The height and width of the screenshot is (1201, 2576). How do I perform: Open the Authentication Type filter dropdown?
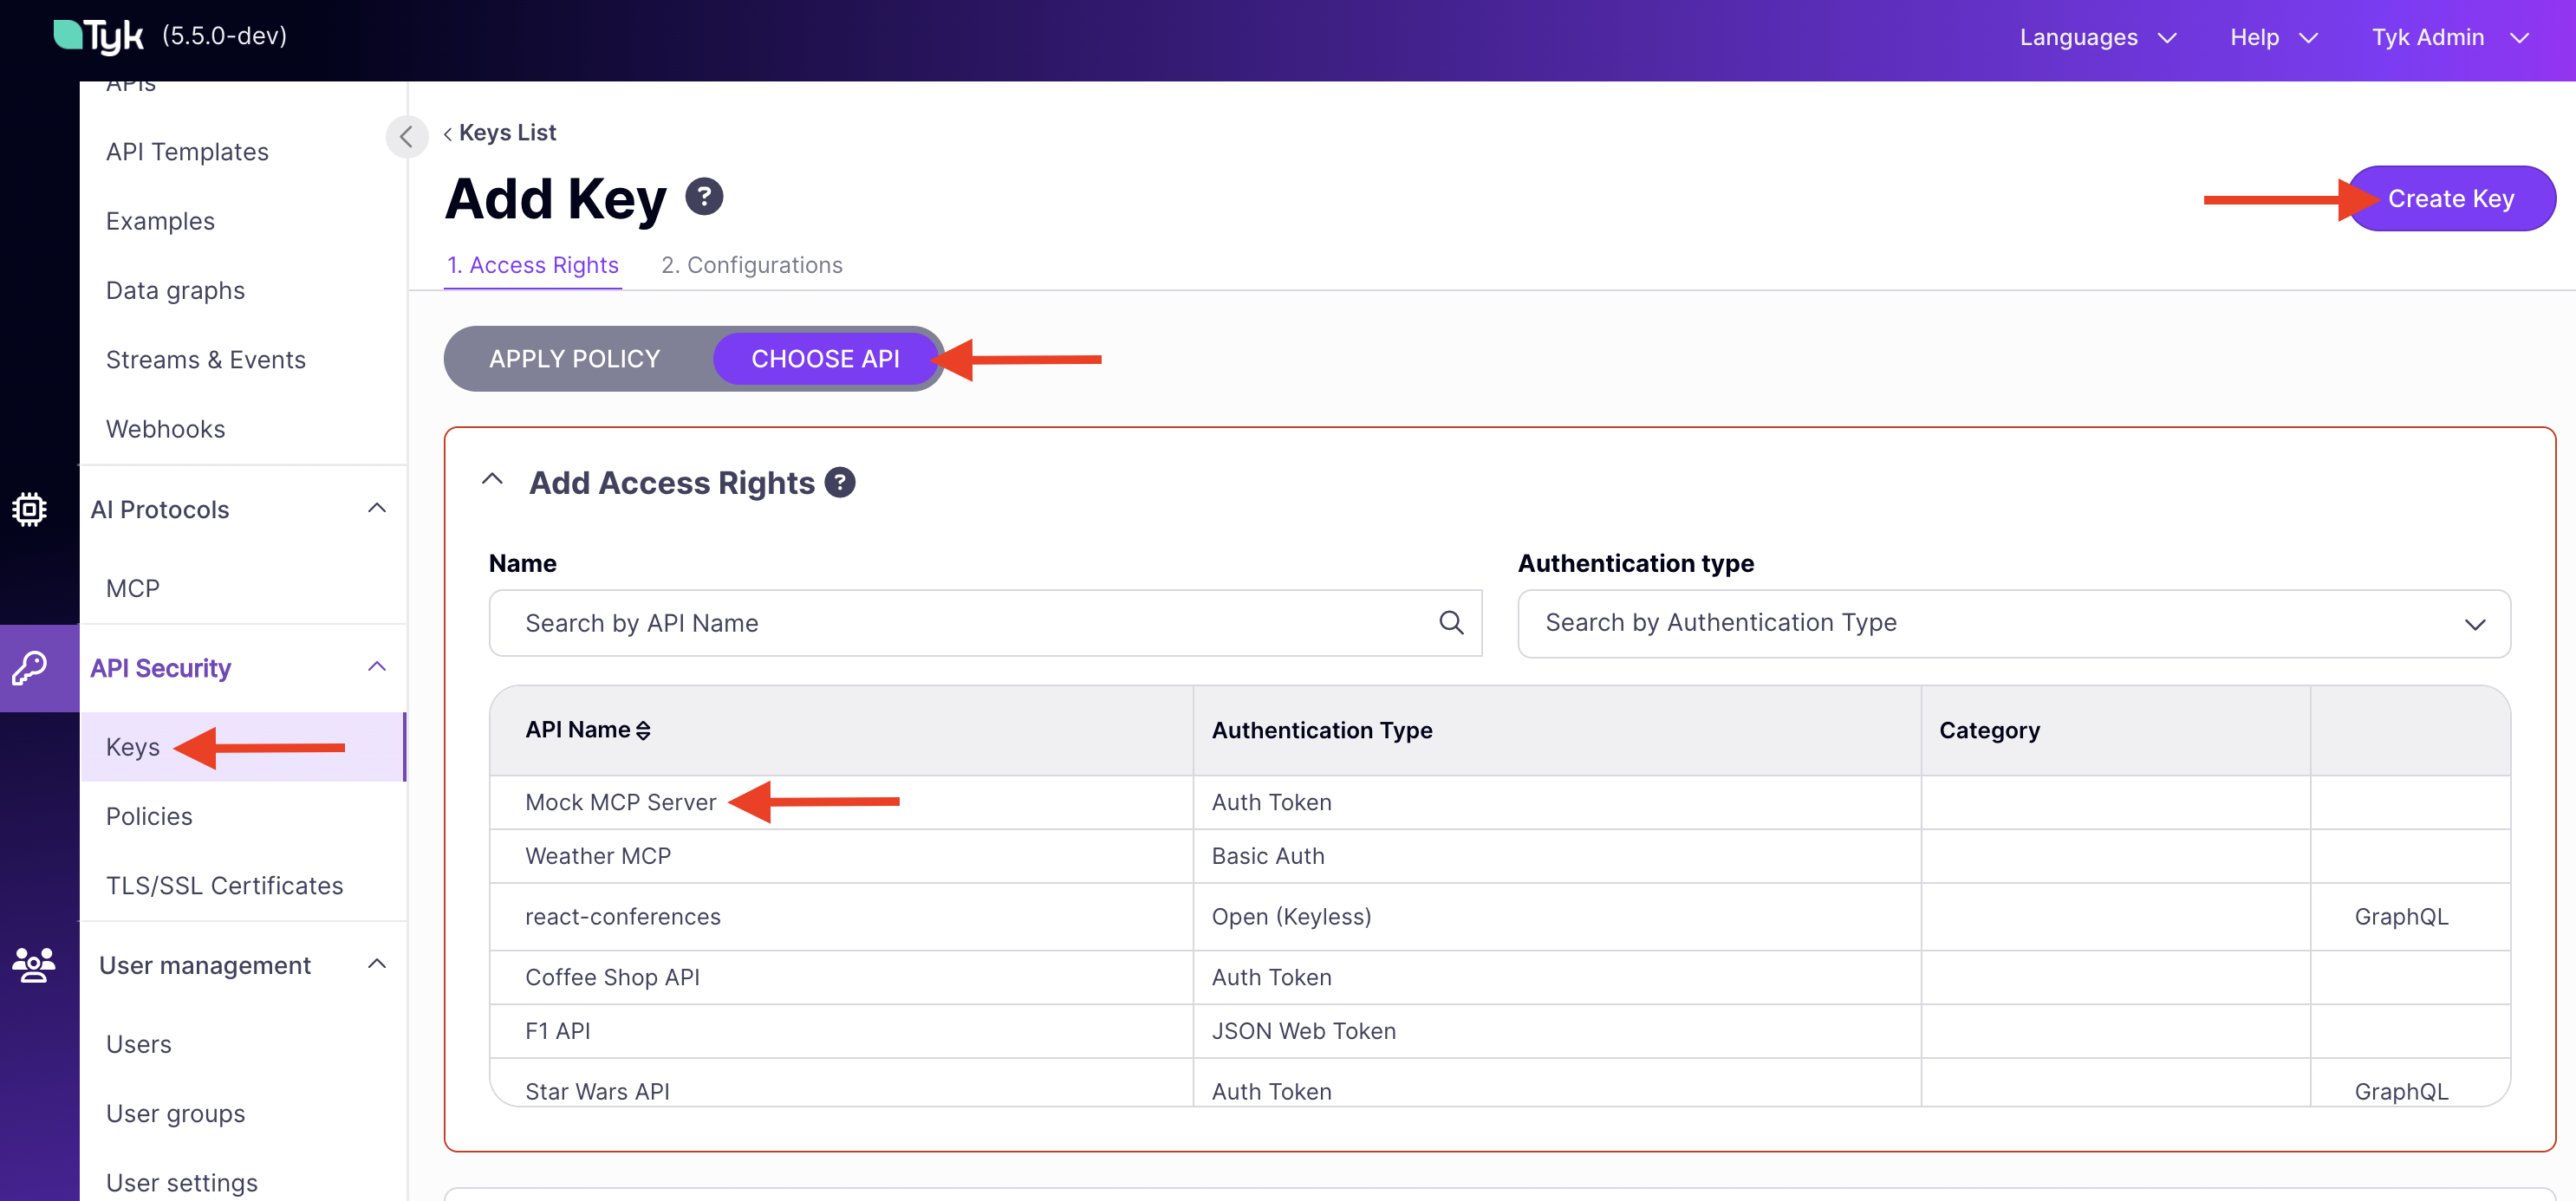(2014, 623)
